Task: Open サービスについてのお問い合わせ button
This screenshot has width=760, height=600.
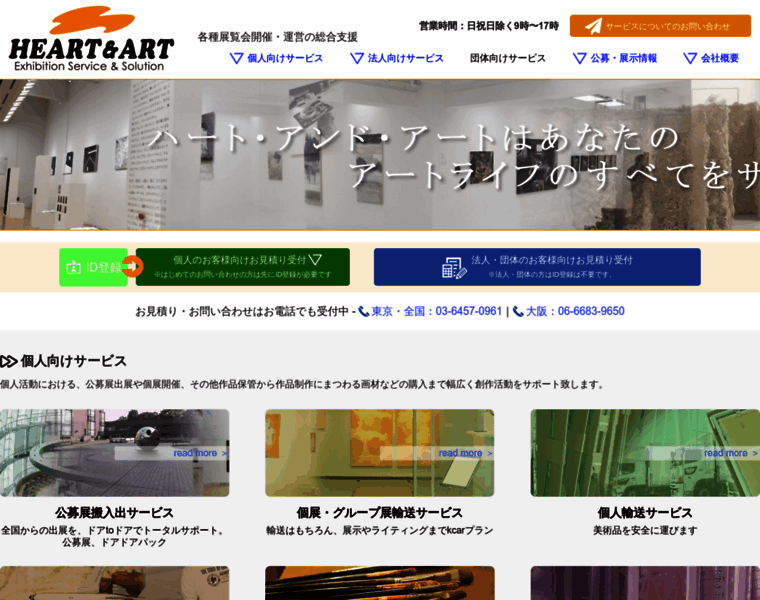Action: (660, 26)
